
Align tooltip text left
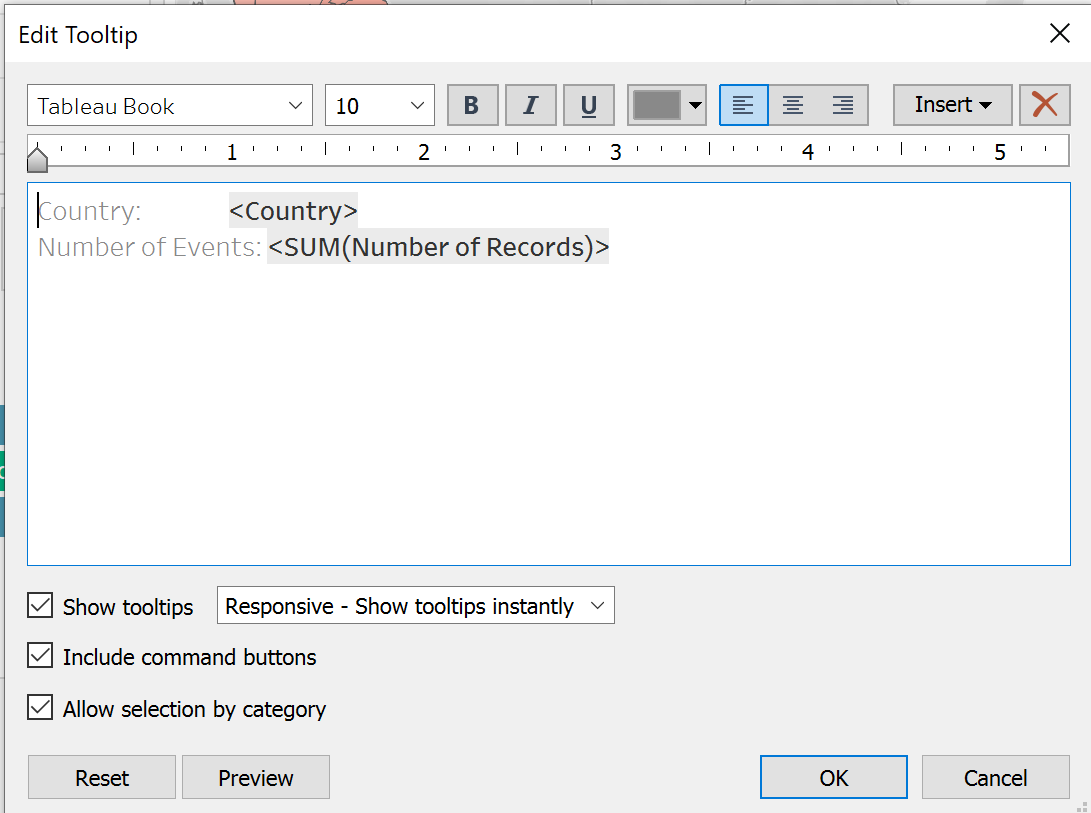point(744,106)
